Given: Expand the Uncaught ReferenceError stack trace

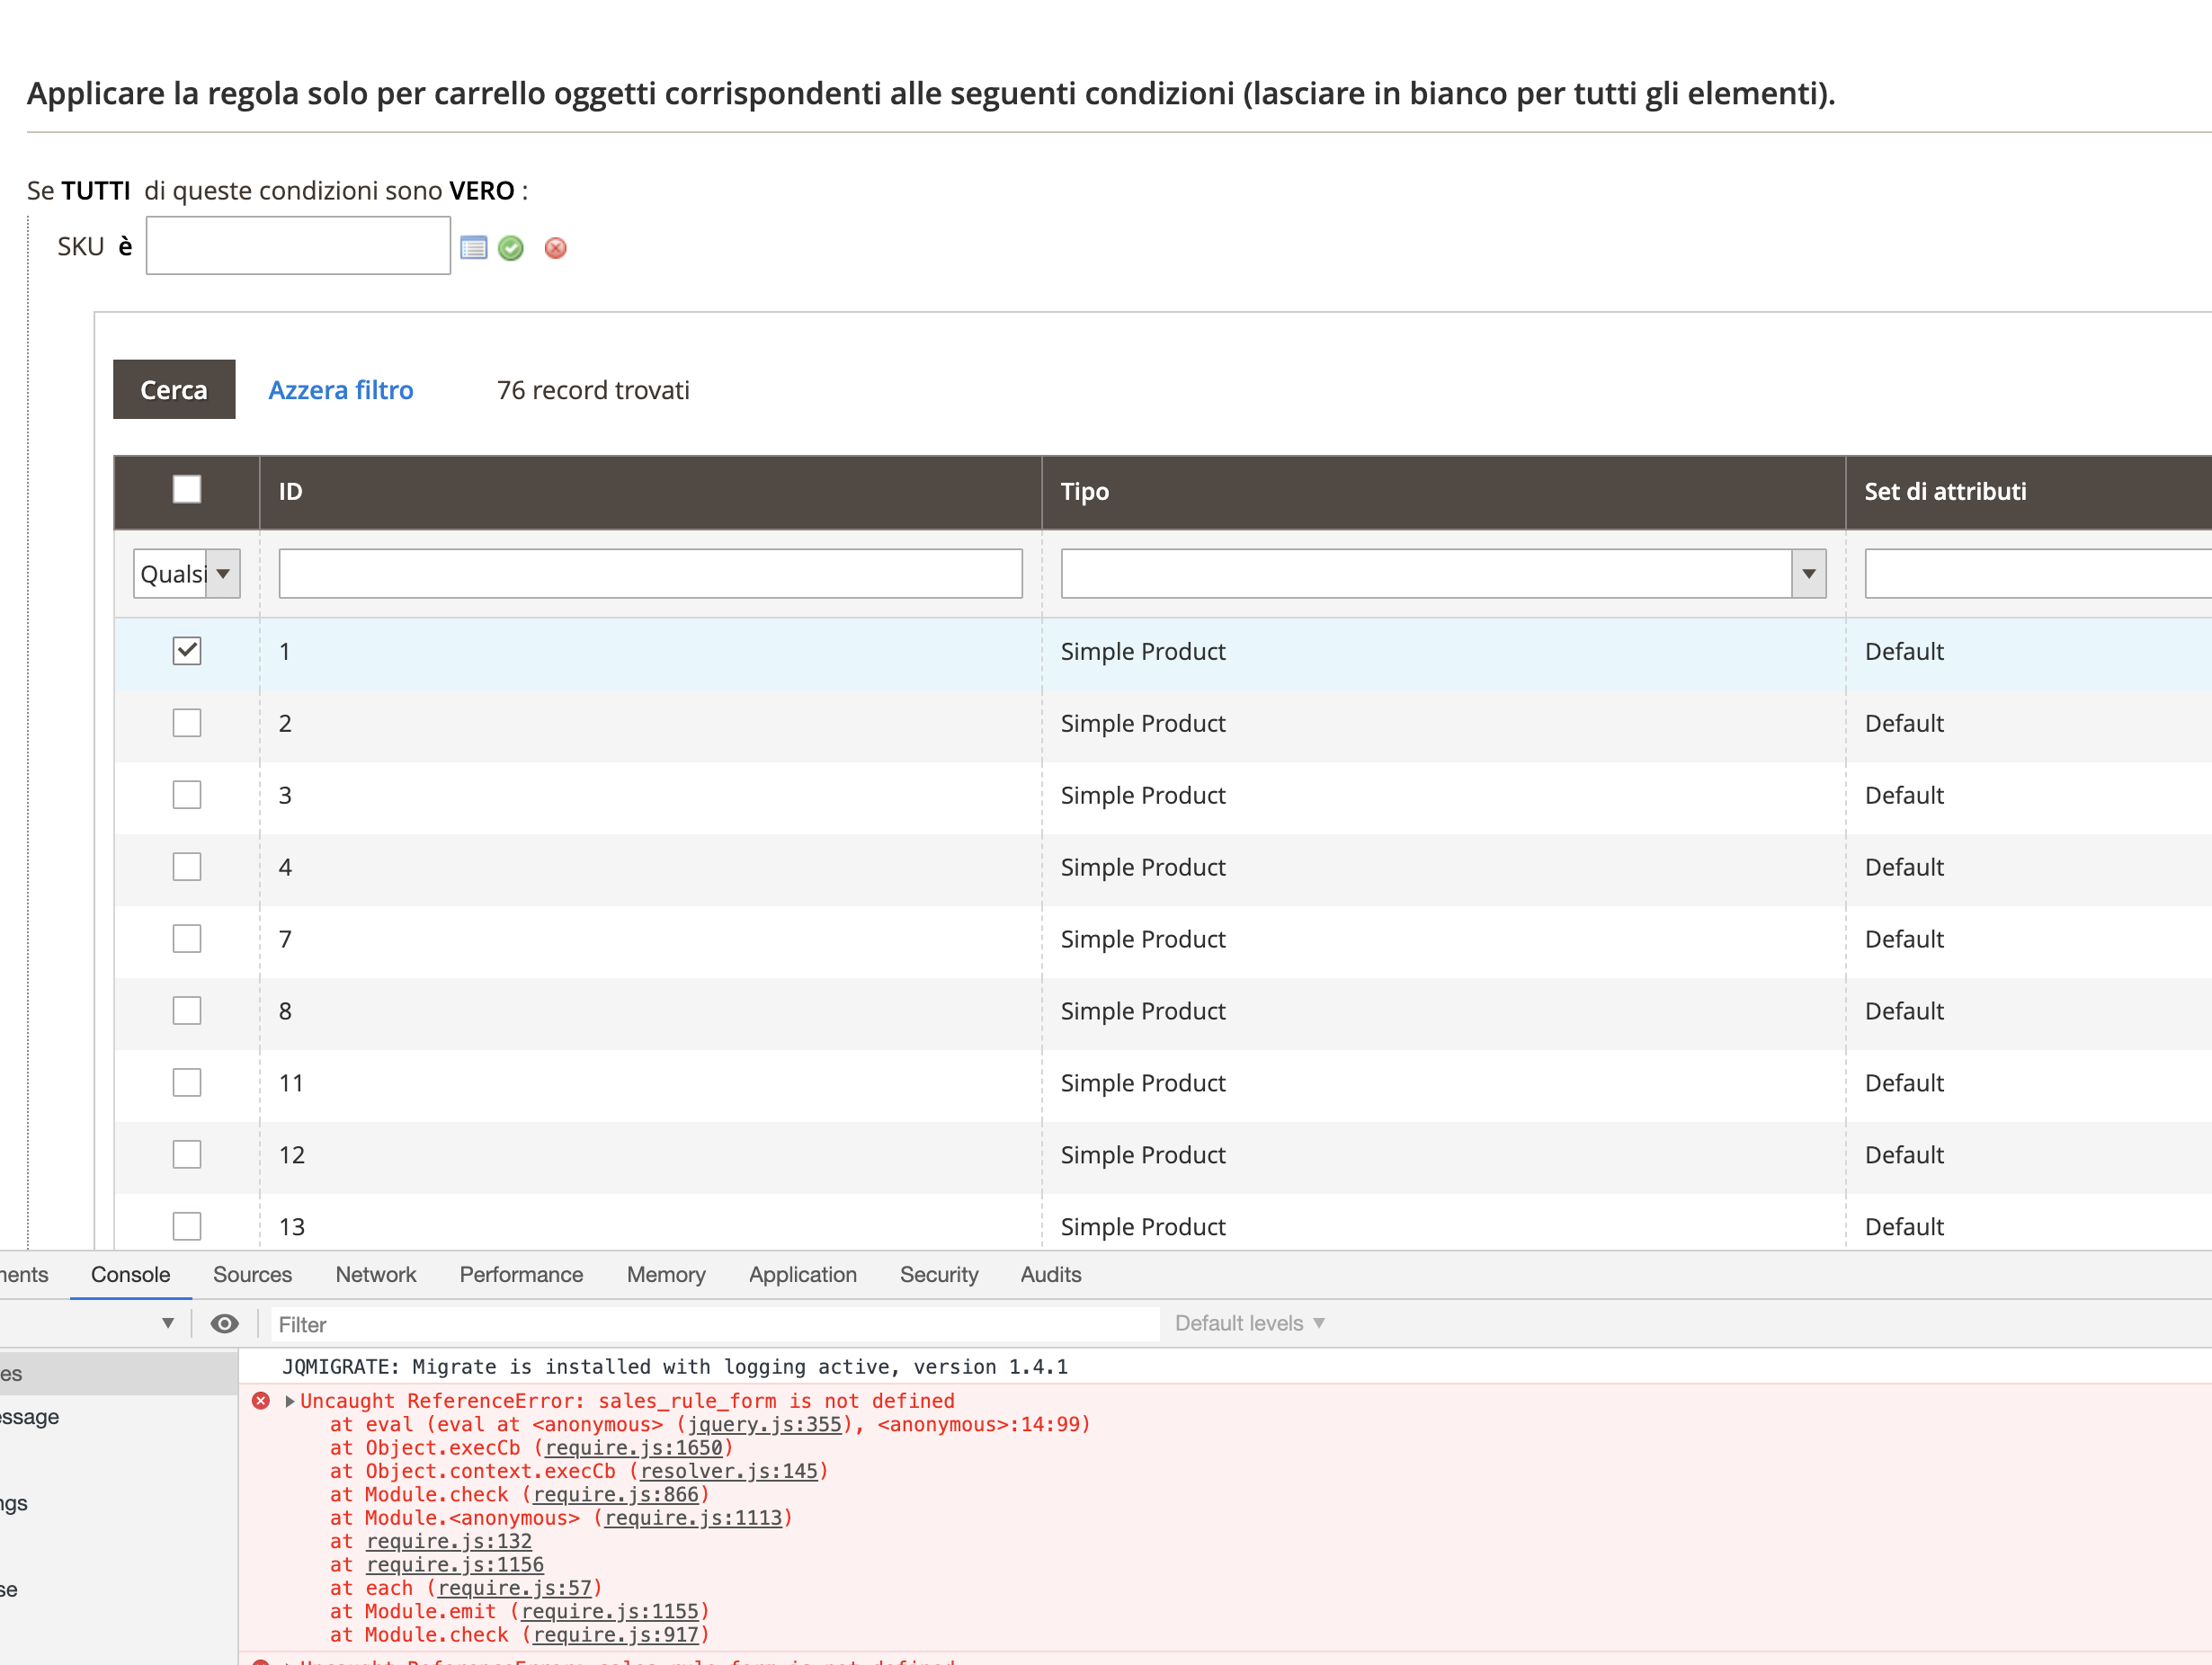Looking at the screenshot, I should pos(290,1401).
